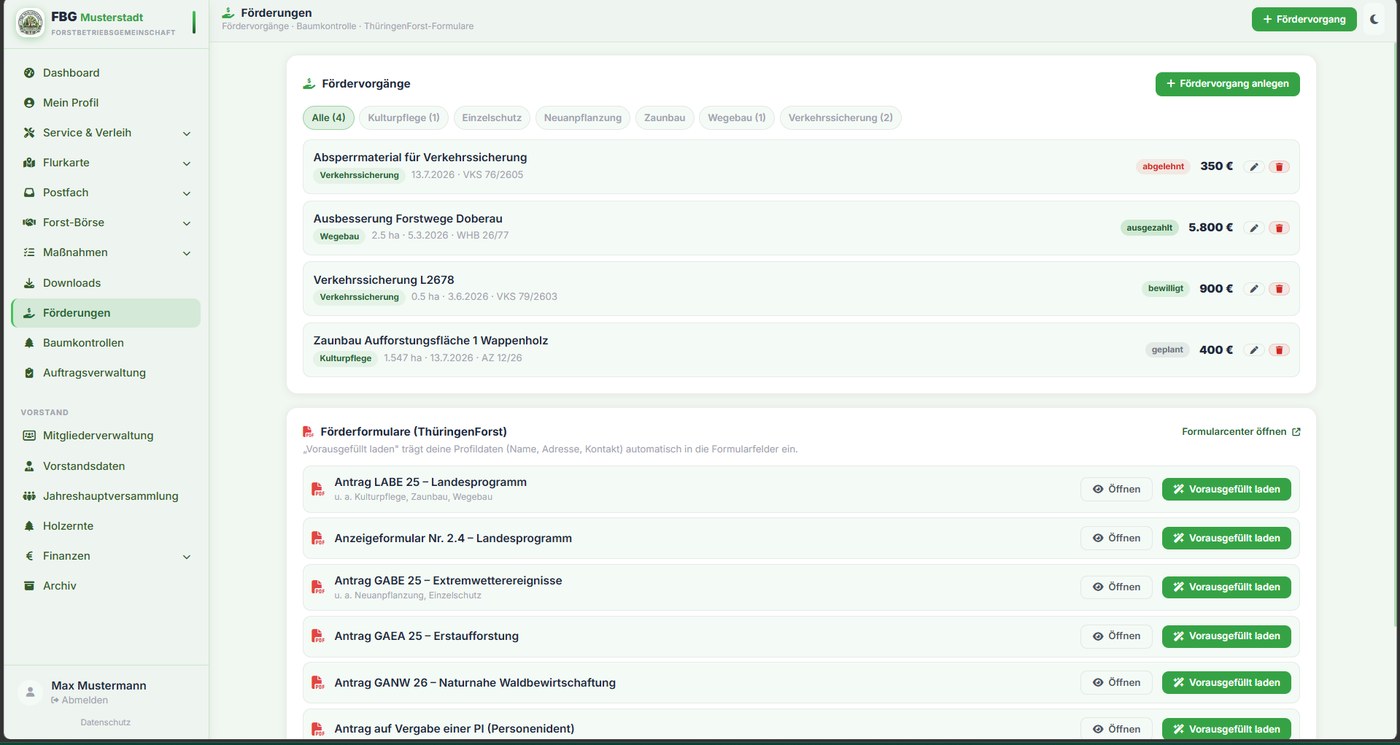Load Anzeigeformular Nr. 2.4 vorausgefüllt
This screenshot has width=1400, height=745.
click(x=1226, y=538)
